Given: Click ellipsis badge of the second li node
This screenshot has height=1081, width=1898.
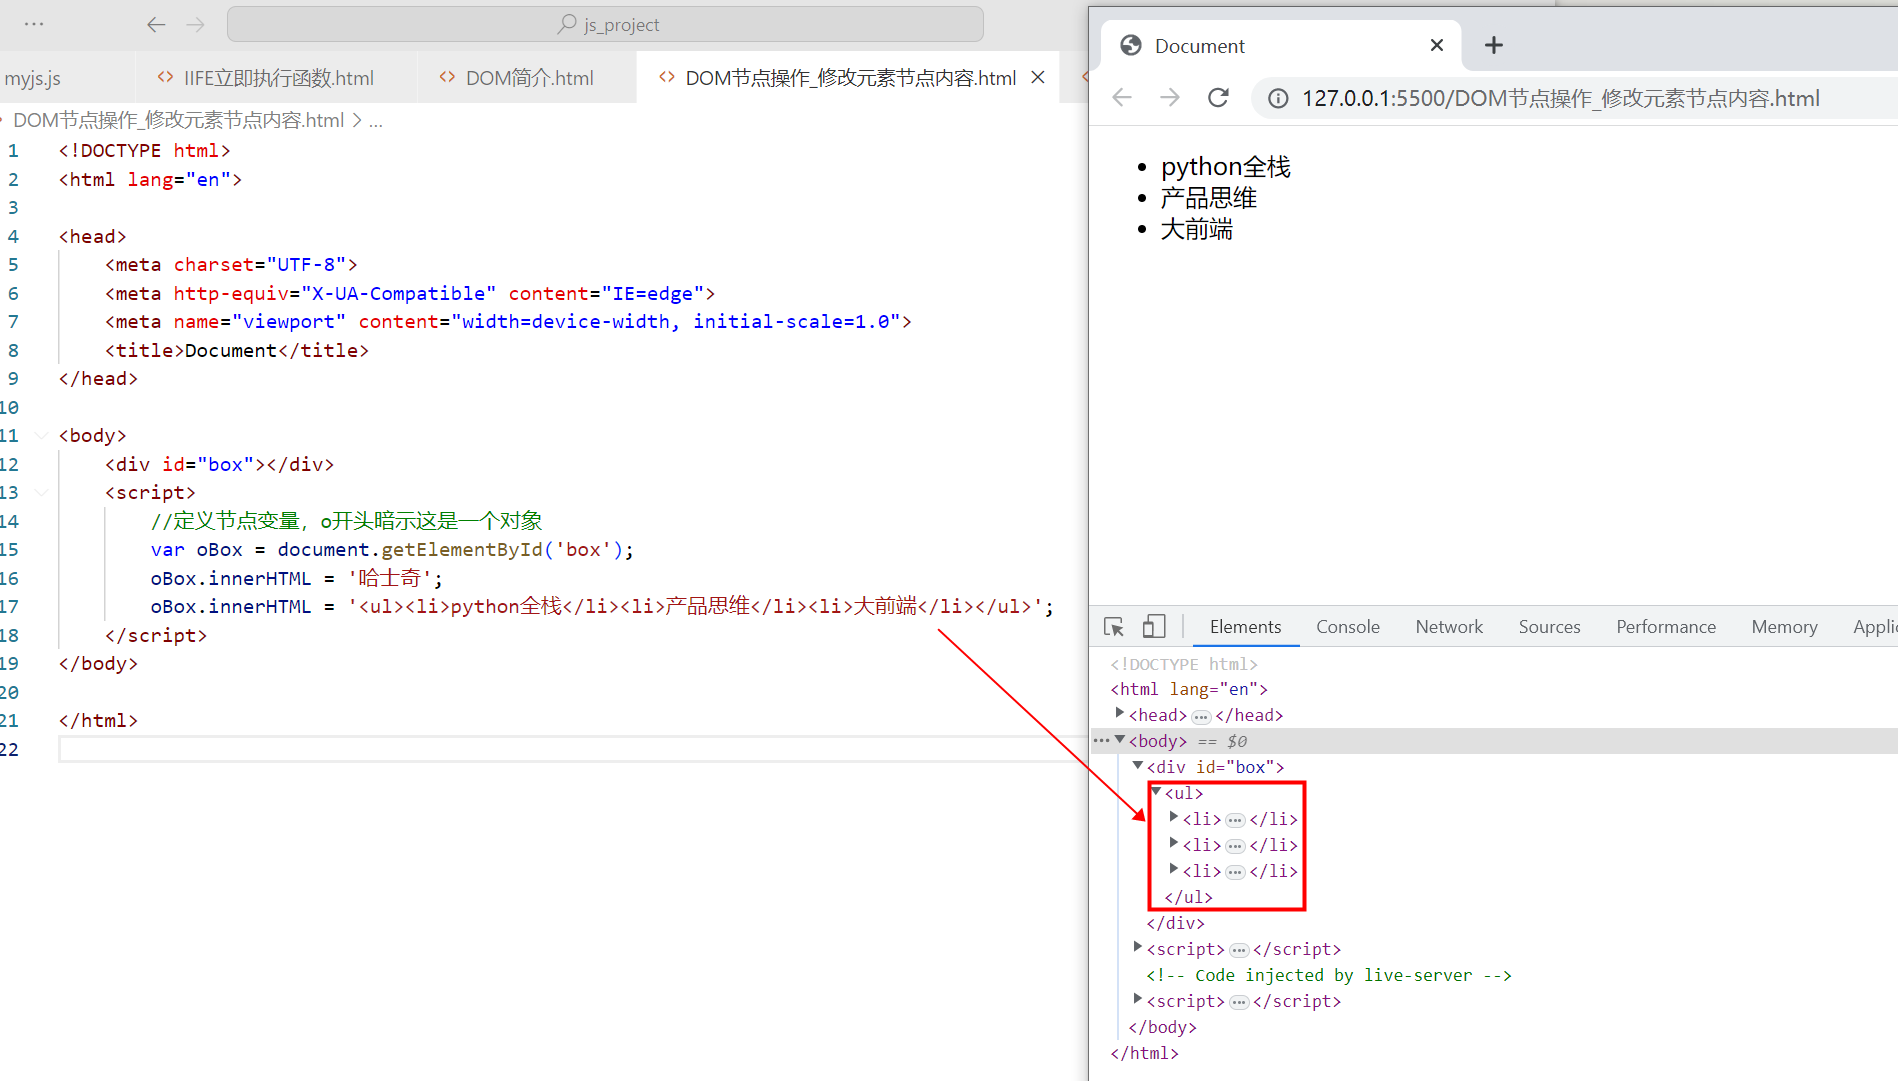Looking at the screenshot, I should (1236, 846).
